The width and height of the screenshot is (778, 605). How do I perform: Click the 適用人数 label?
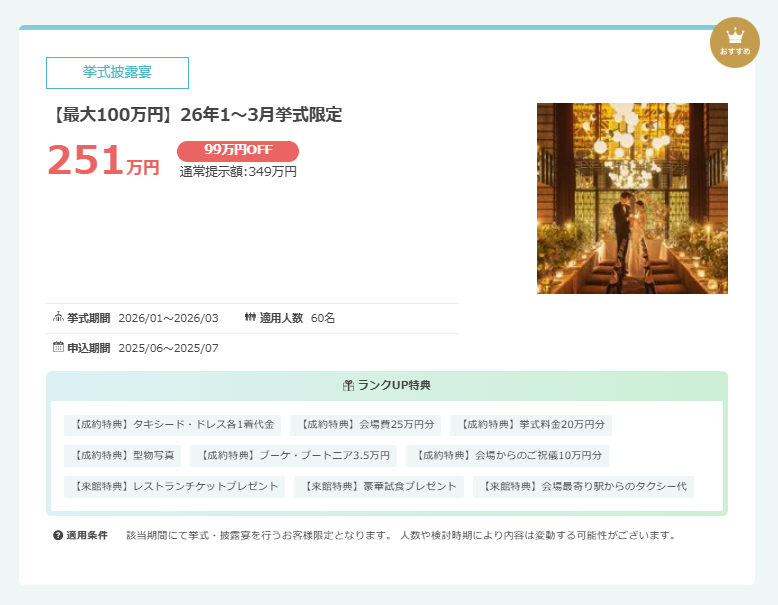point(281,318)
